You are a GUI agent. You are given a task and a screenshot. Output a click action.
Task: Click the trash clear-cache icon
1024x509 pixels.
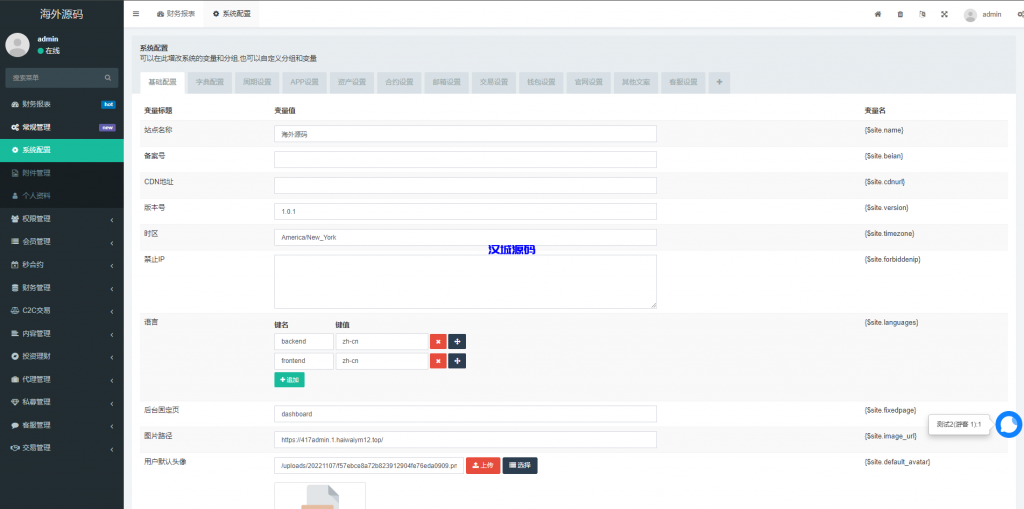point(900,14)
